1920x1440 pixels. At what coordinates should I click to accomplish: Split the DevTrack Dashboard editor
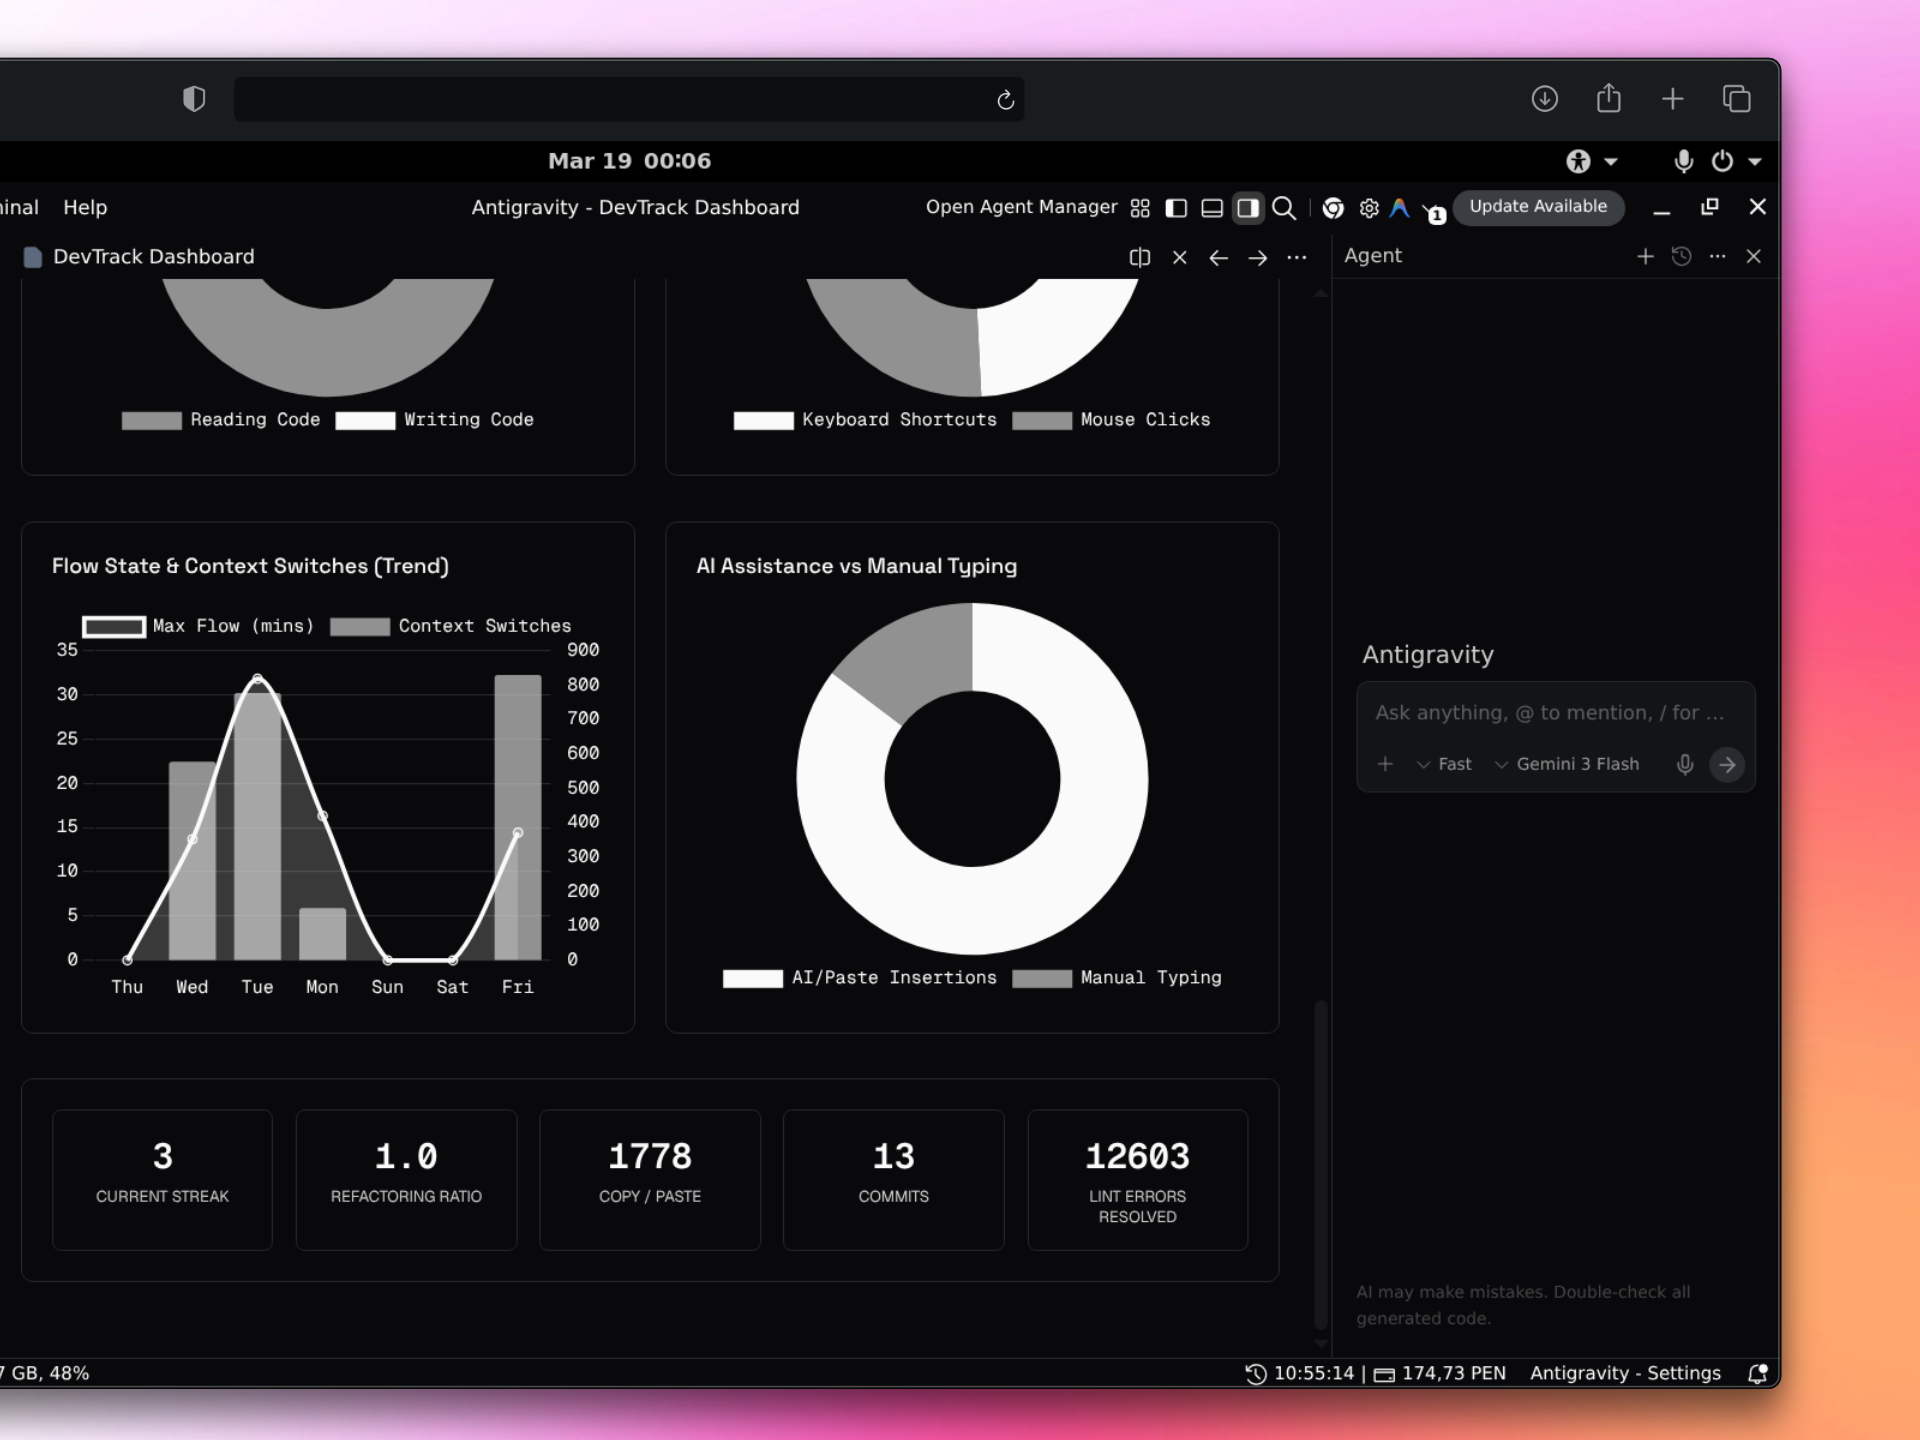pyautogui.click(x=1140, y=257)
